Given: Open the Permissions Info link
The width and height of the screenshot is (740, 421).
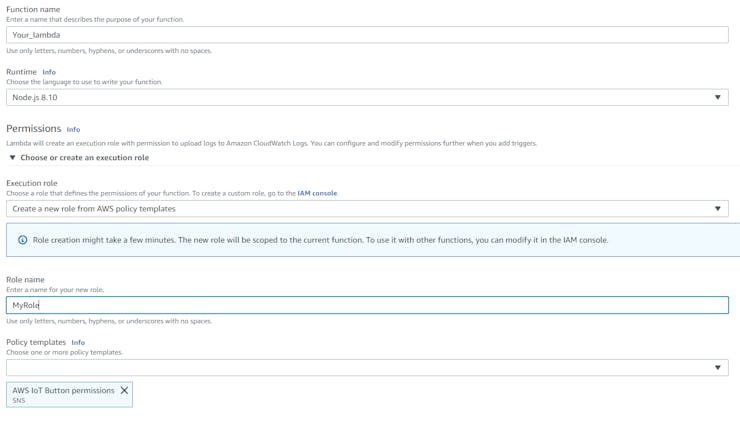Looking at the screenshot, I should [73, 130].
